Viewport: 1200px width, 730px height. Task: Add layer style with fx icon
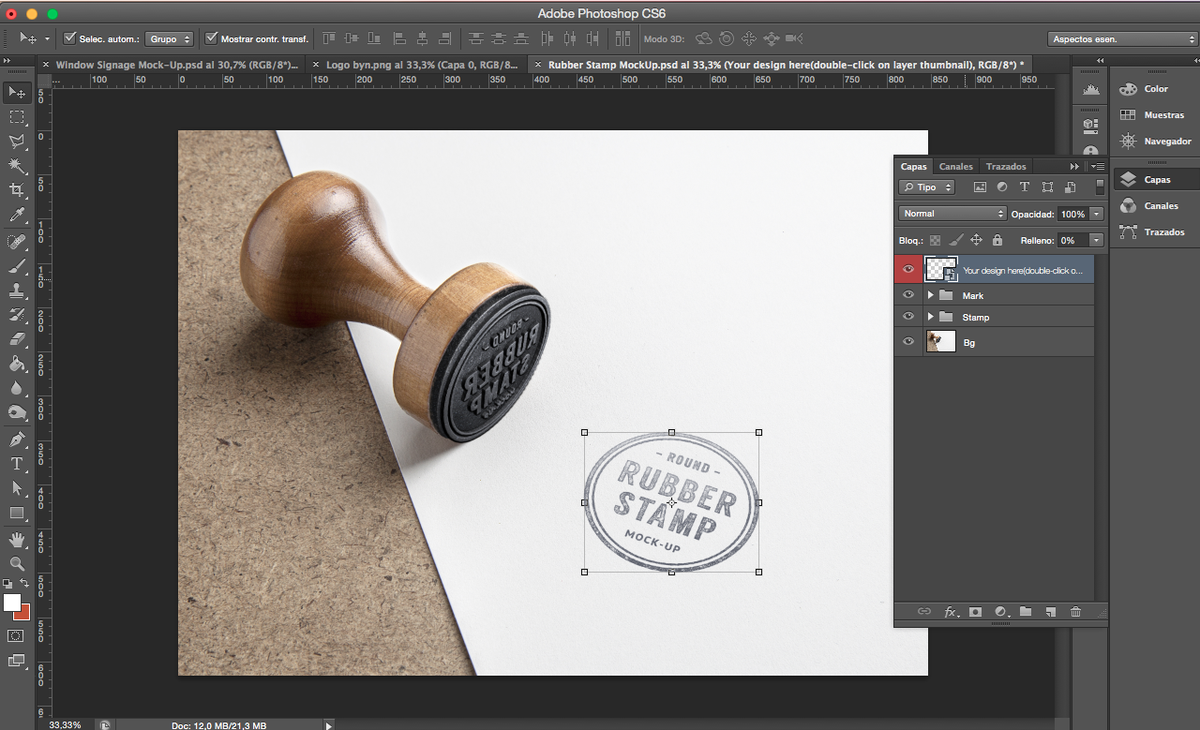click(x=950, y=611)
